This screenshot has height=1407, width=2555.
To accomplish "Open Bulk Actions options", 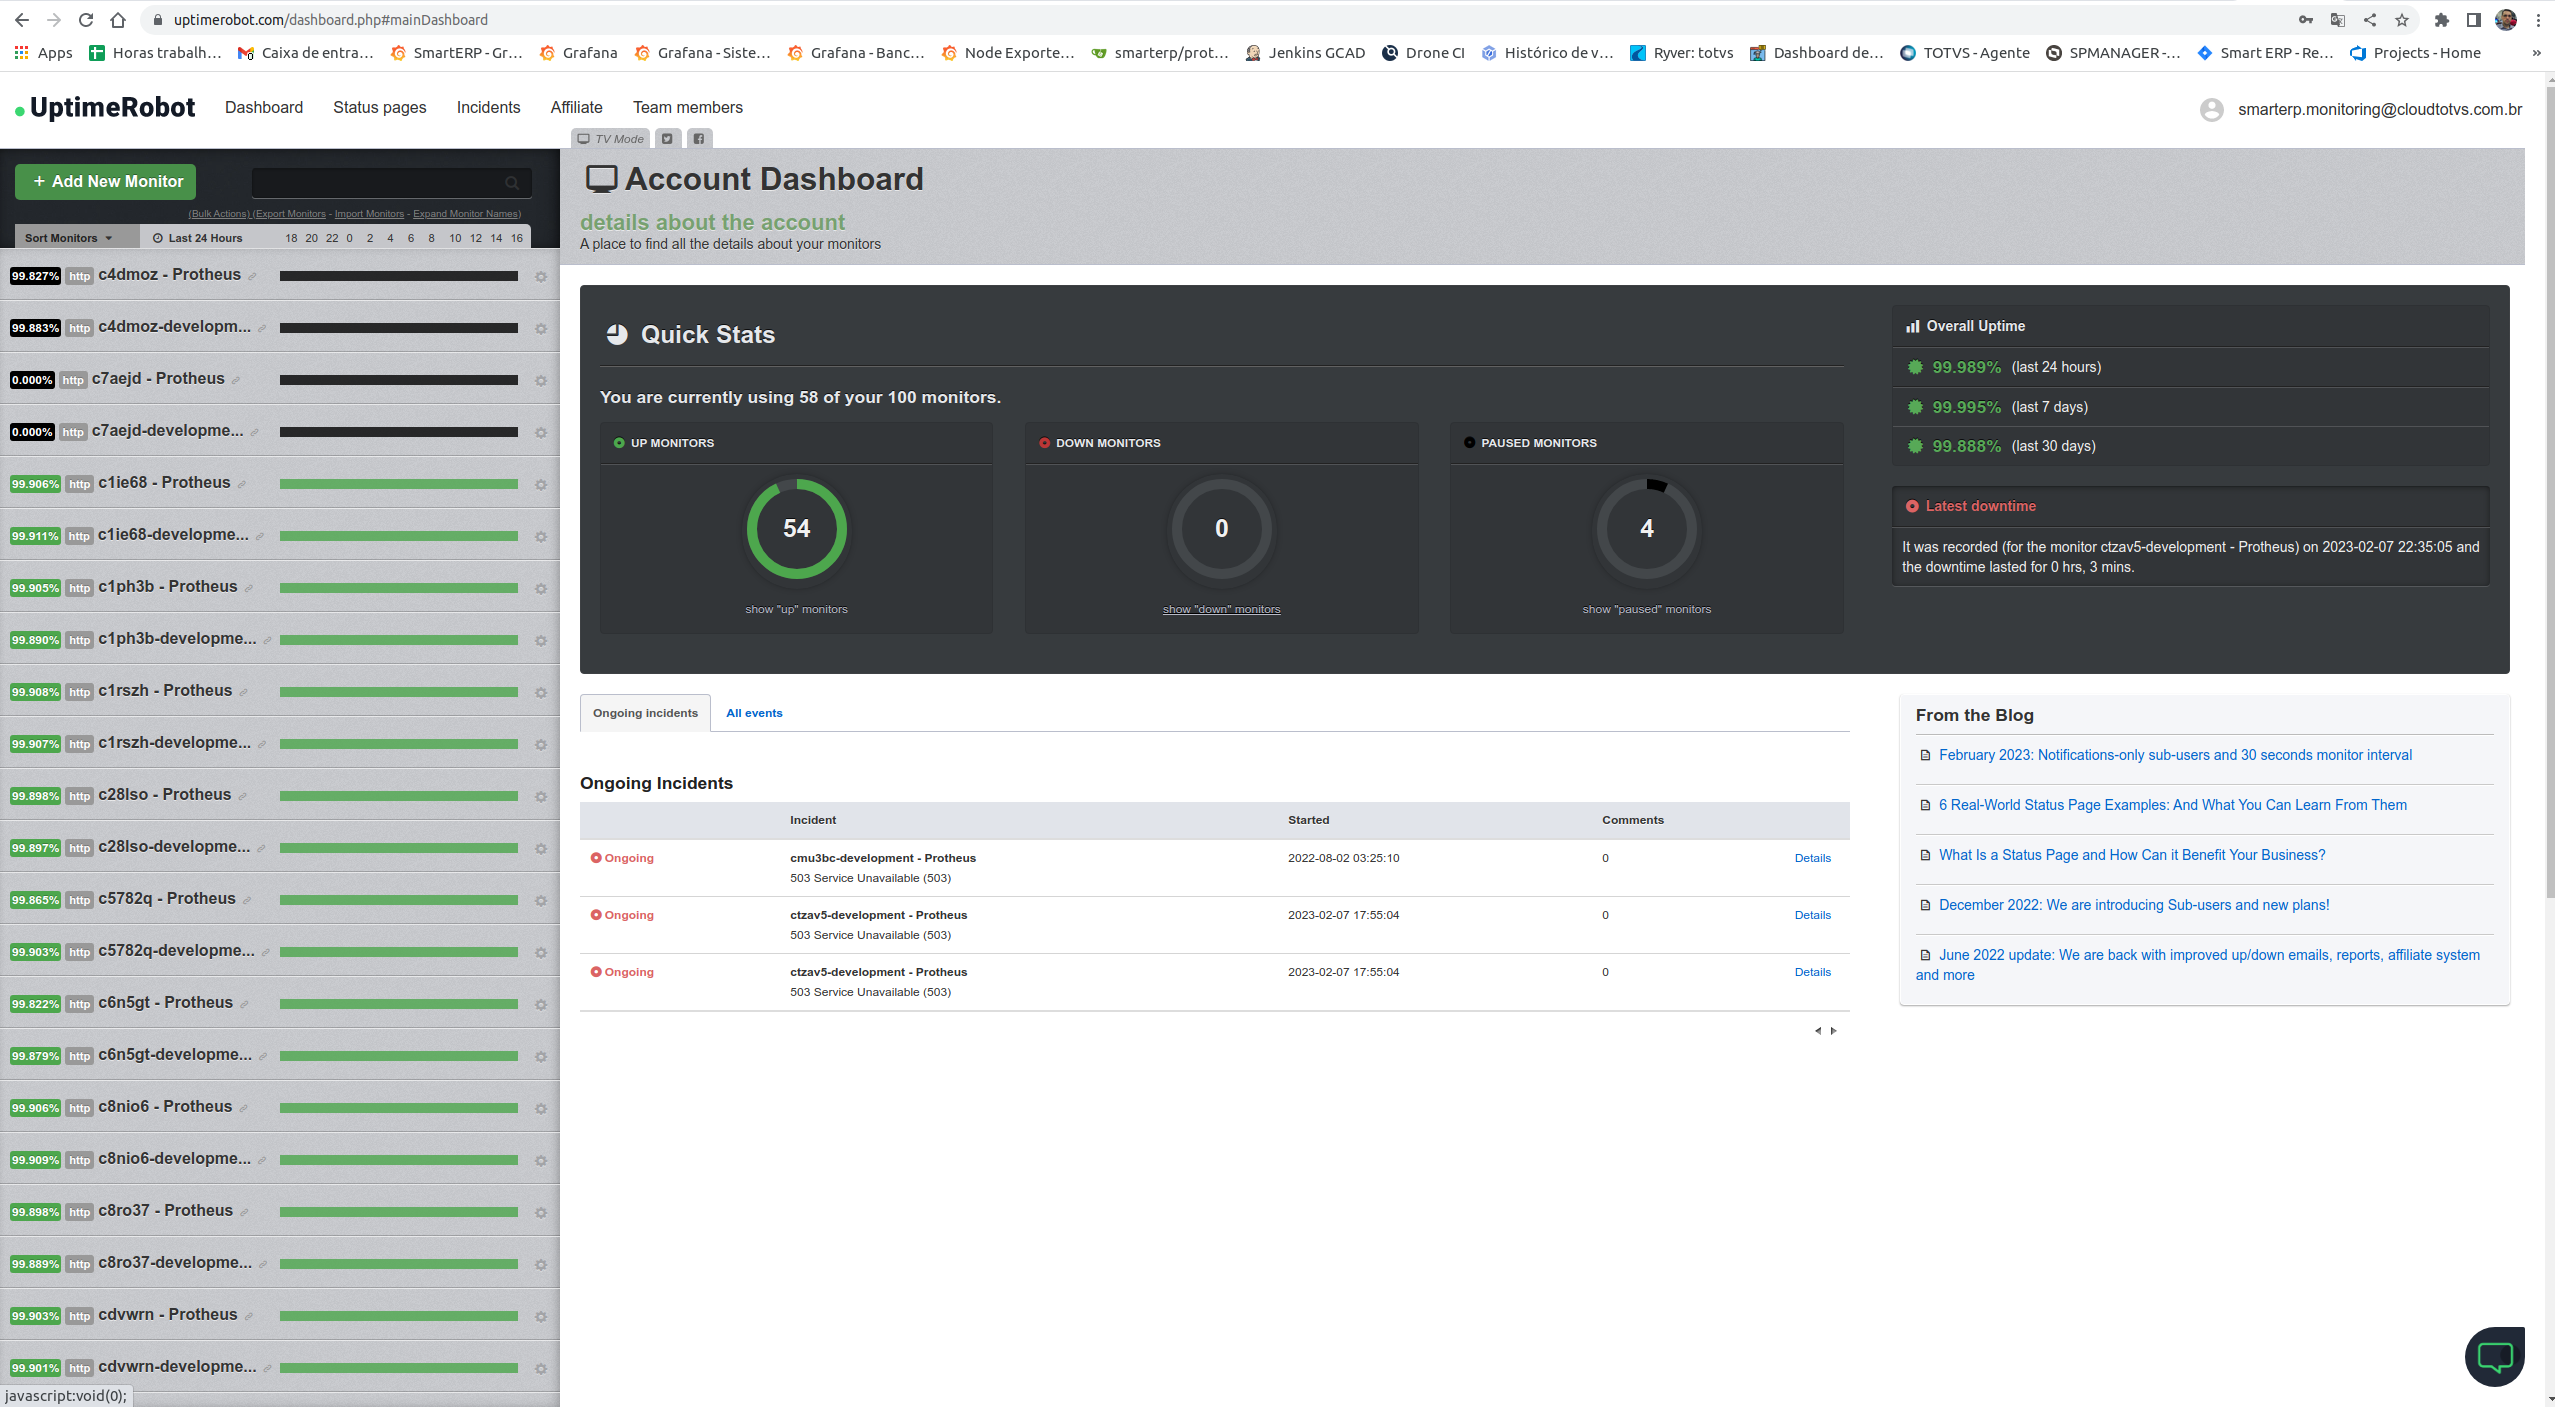I will tap(219, 214).
